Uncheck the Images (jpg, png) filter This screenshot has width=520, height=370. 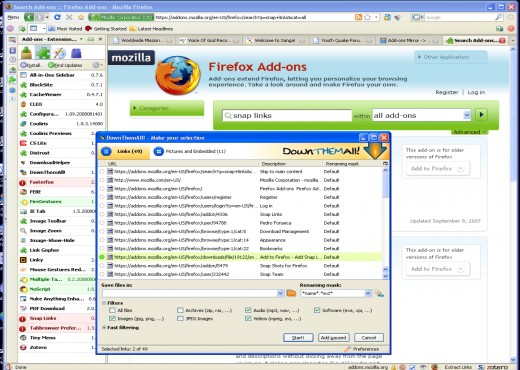tap(112, 319)
